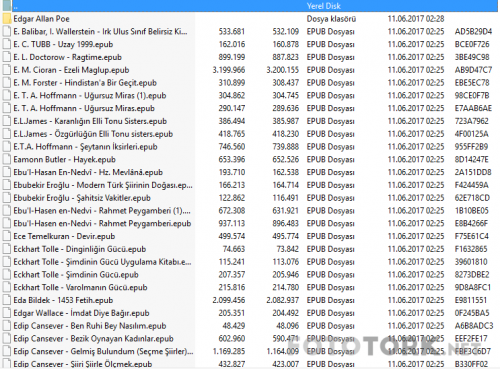This screenshot has width=500, height=369.
Task: Click file icon of Ebu'l-Hasan En-Nedvî - Hz. Mevlânâ.epub
Action: click(x=7, y=172)
